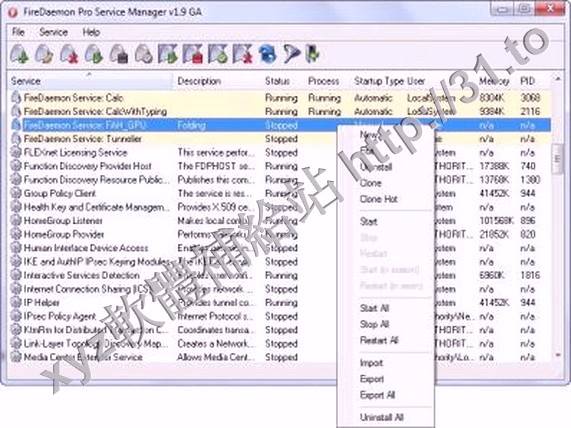Click the icon beside FireDaemon Service: Tunneller
Image resolution: width=571 pixels, height=428 pixels.
16,138
